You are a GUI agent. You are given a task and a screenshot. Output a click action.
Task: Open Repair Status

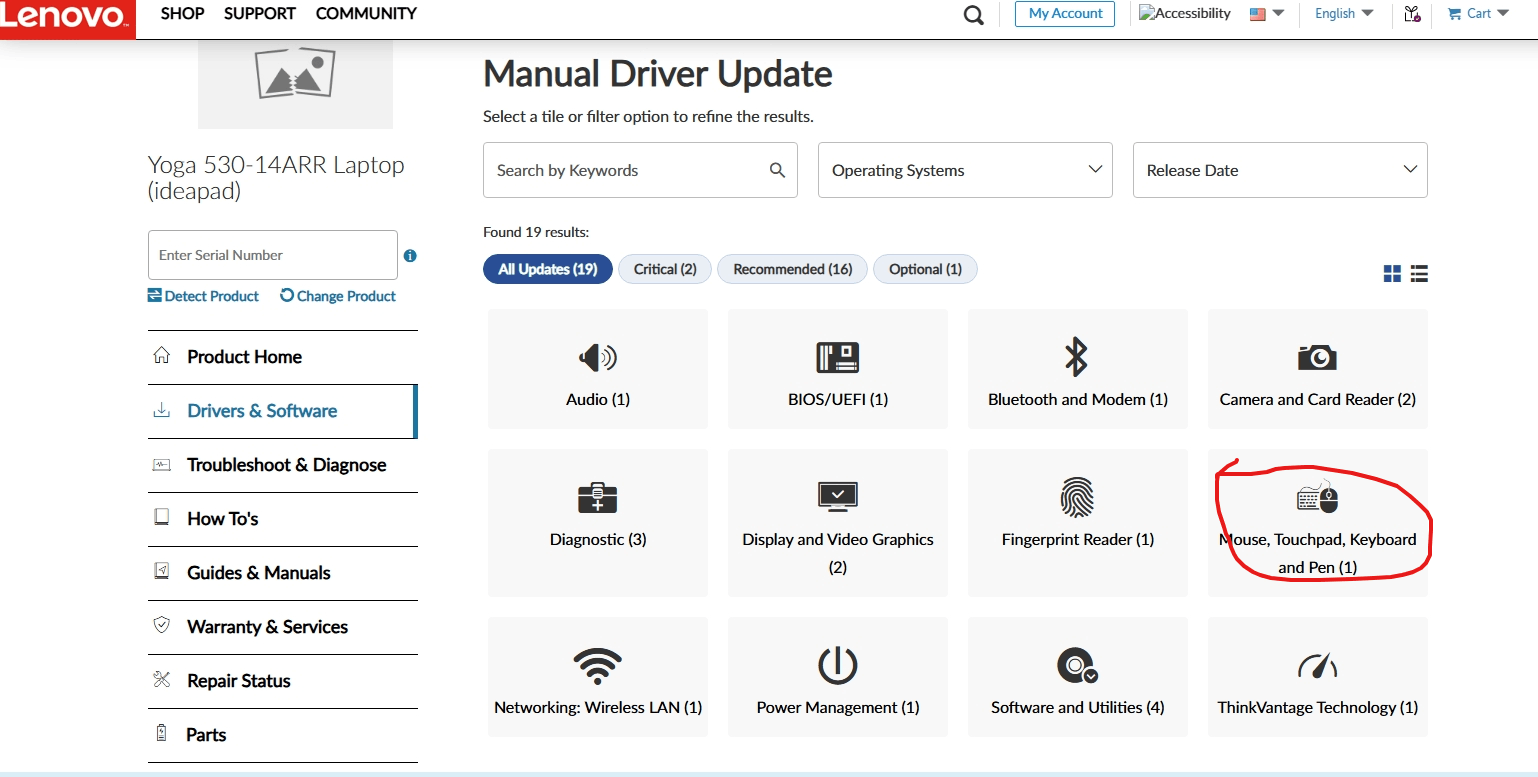pyautogui.click(x=283, y=681)
